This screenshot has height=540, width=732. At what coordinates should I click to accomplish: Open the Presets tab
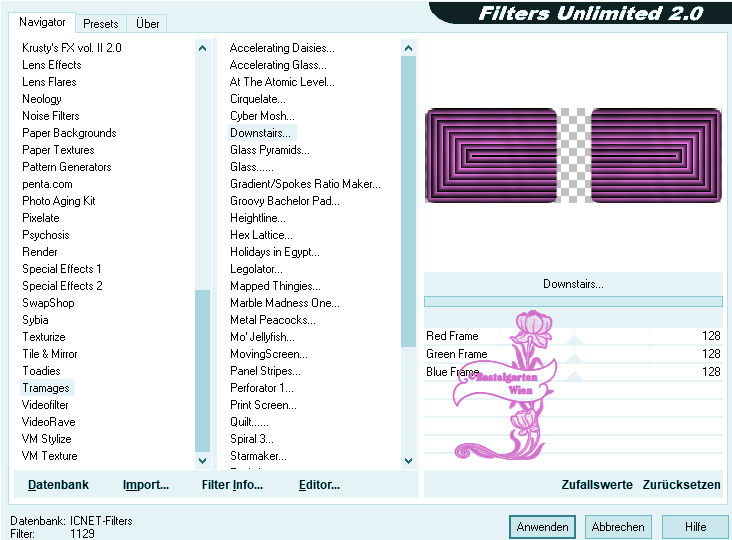pos(101,23)
